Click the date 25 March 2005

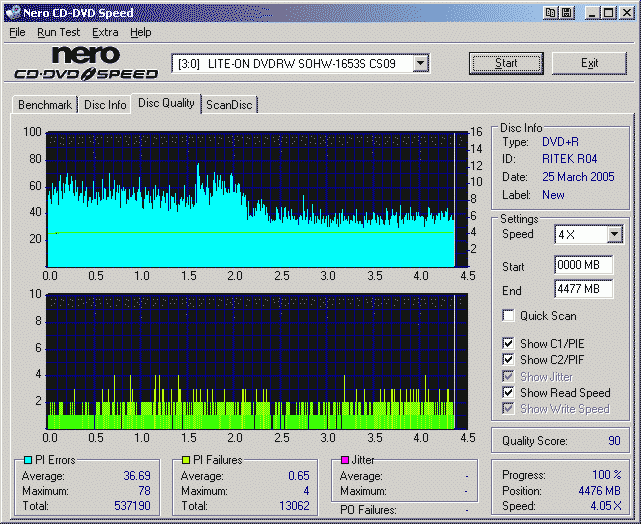pos(578,177)
